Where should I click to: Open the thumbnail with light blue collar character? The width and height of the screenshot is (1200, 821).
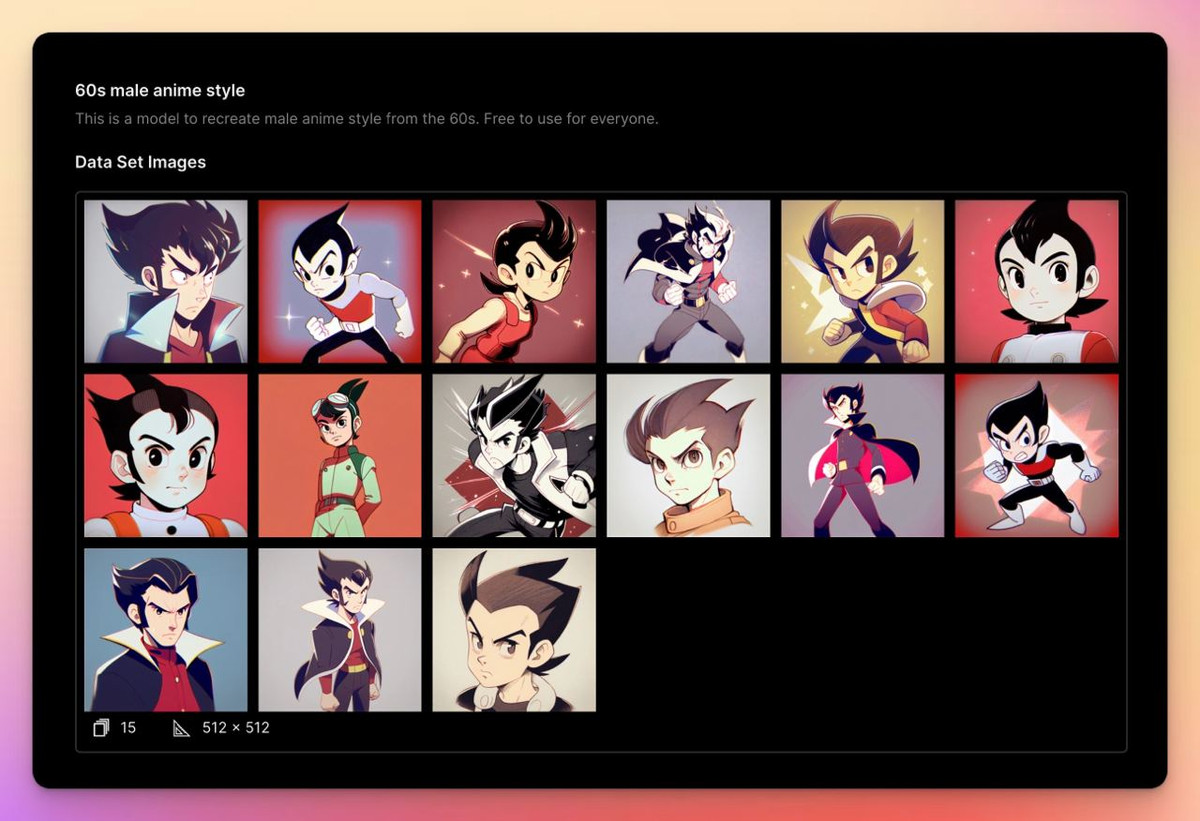tap(165, 281)
